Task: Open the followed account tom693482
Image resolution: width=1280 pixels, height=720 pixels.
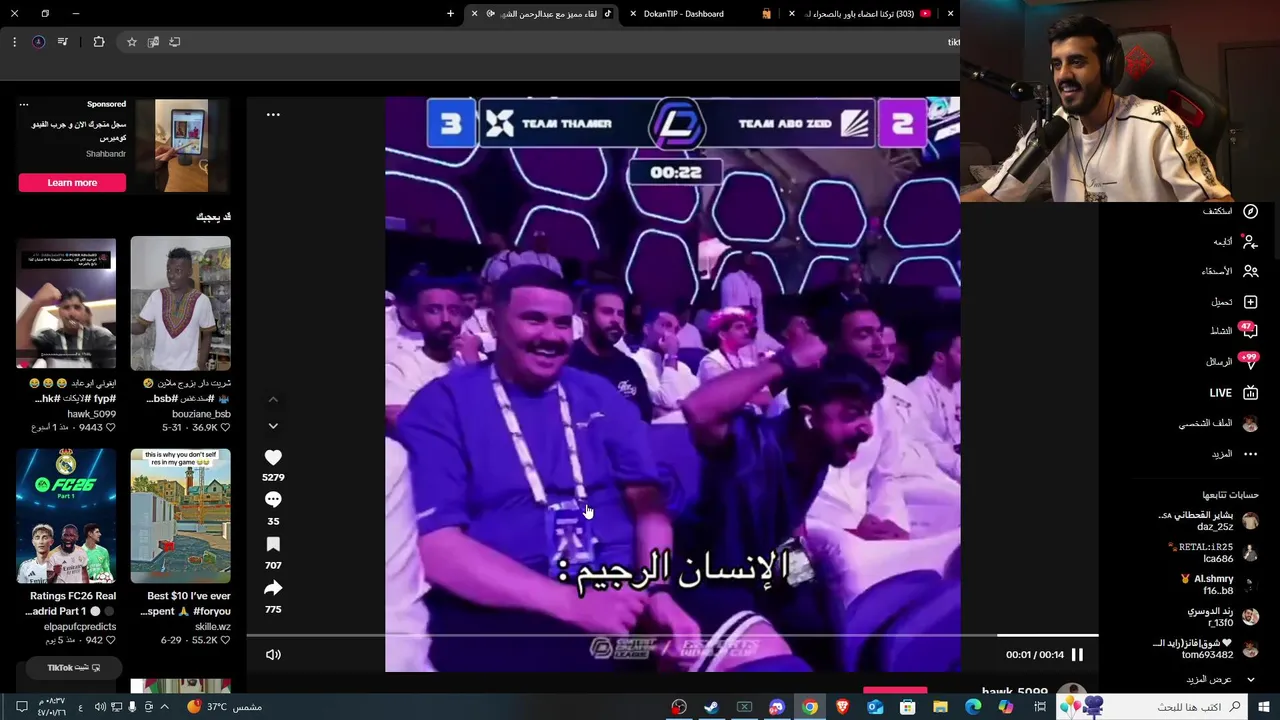Action: [1205, 649]
